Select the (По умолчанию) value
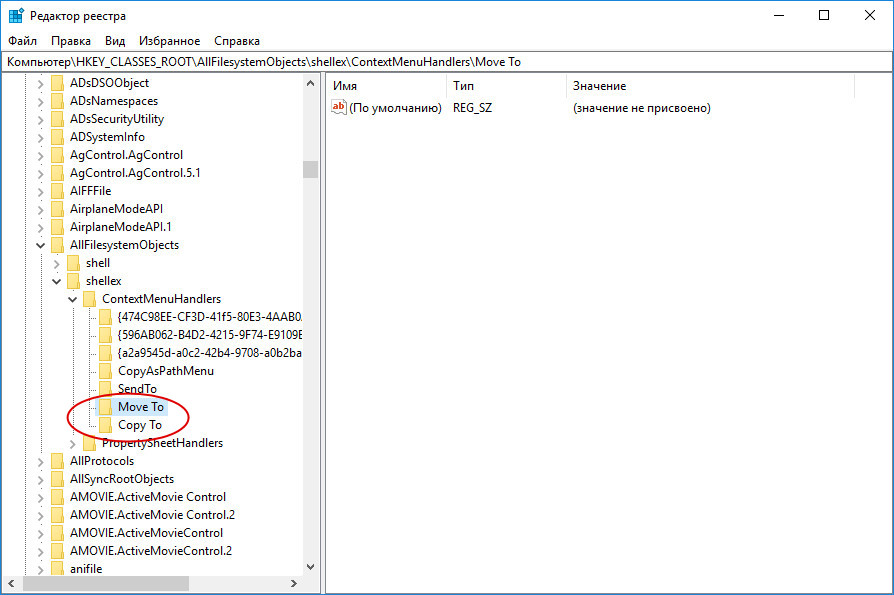The image size is (894, 595). click(x=395, y=108)
